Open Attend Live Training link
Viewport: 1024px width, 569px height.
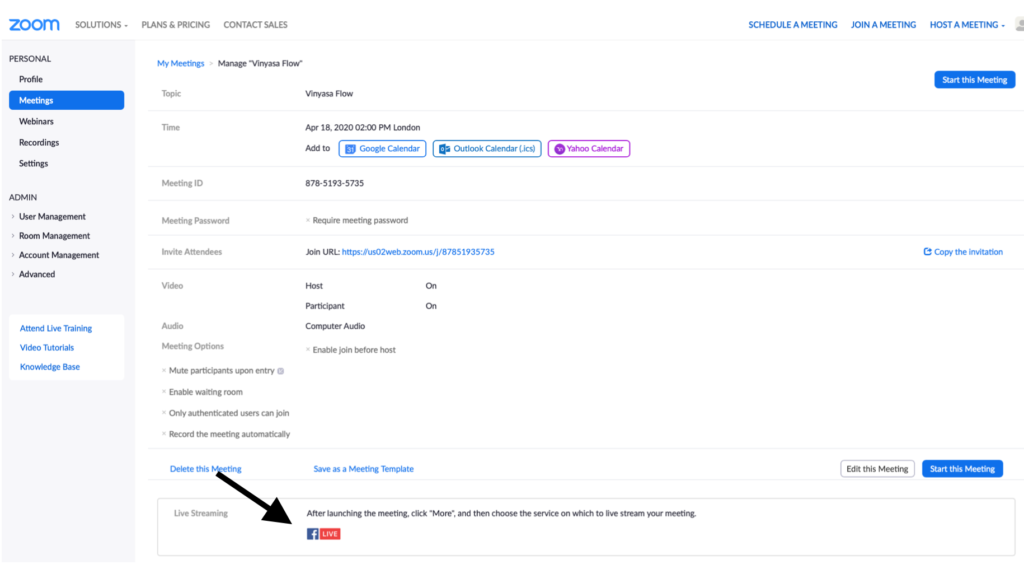pos(56,329)
